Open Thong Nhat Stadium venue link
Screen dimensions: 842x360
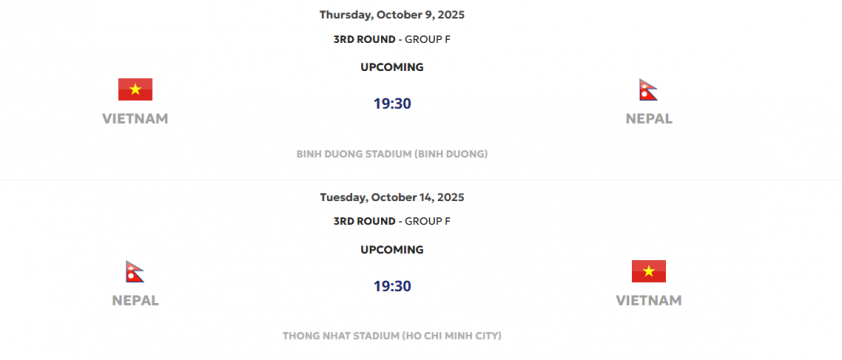tap(392, 336)
